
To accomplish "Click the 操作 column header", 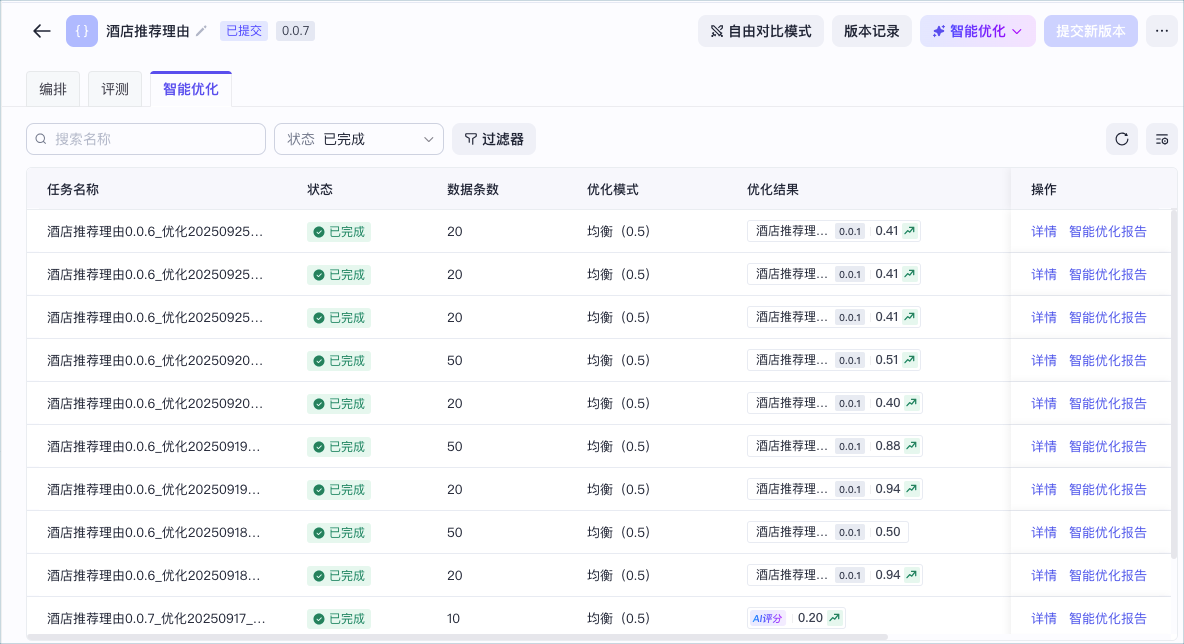I will point(1044,190).
